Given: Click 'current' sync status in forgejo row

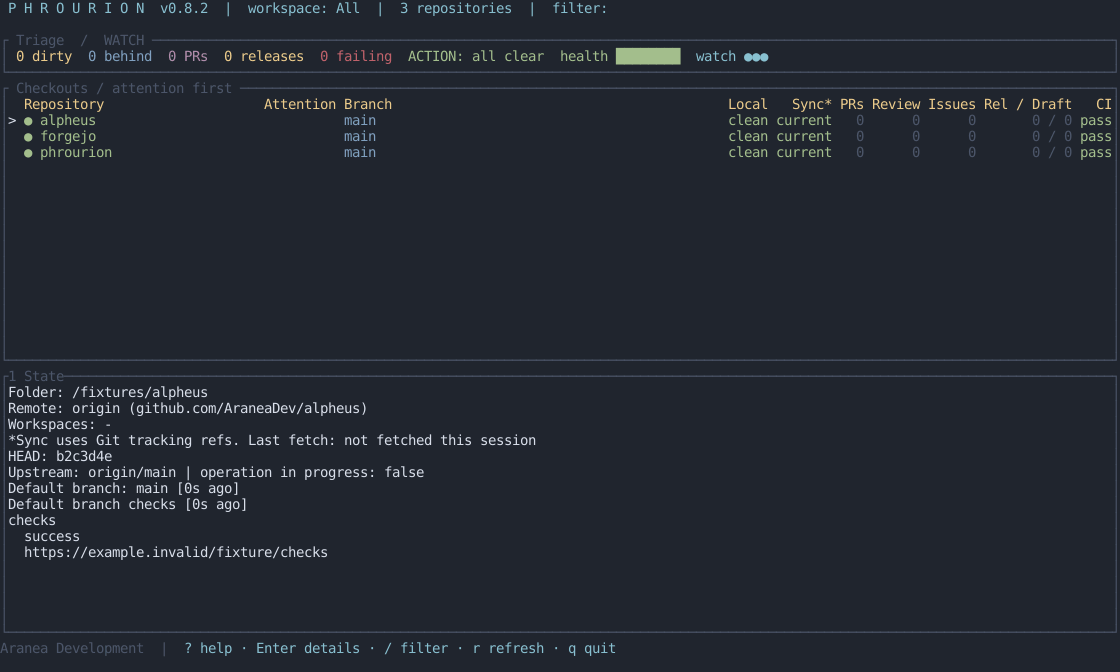Looking at the screenshot, I should 804,136.
